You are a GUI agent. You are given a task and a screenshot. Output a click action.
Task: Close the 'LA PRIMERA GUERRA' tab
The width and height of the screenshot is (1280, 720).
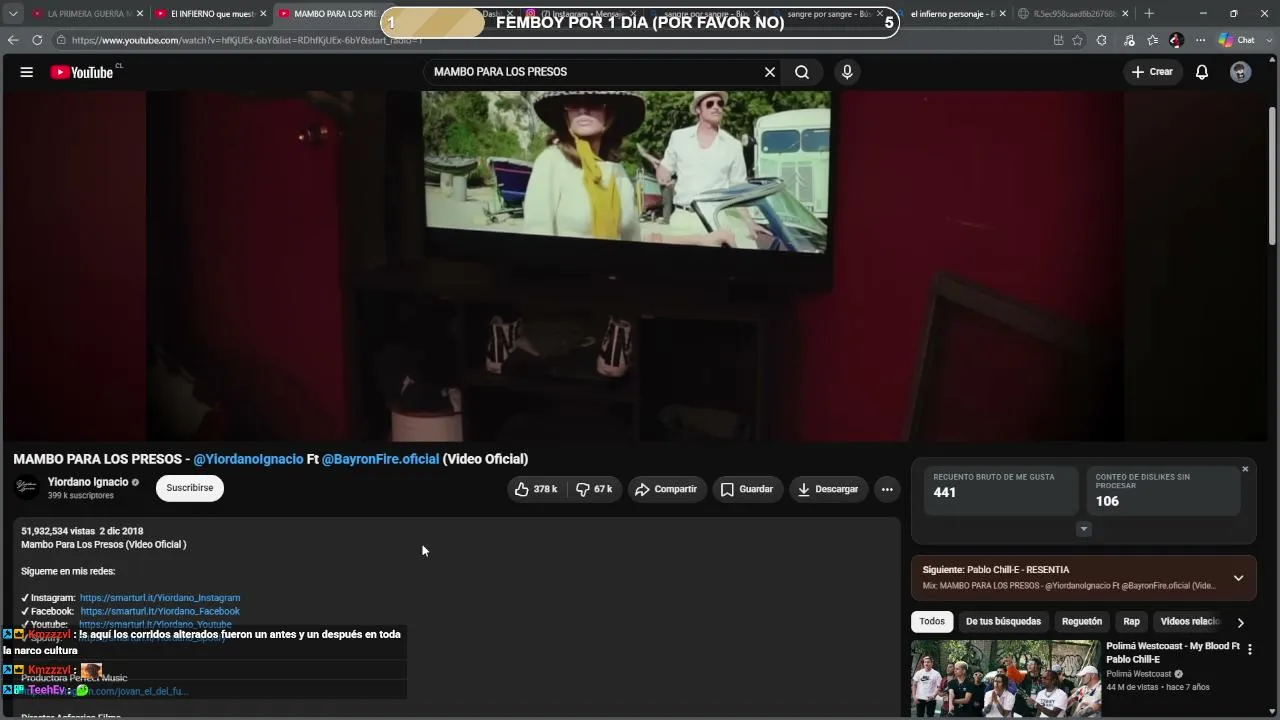[140, 14]
